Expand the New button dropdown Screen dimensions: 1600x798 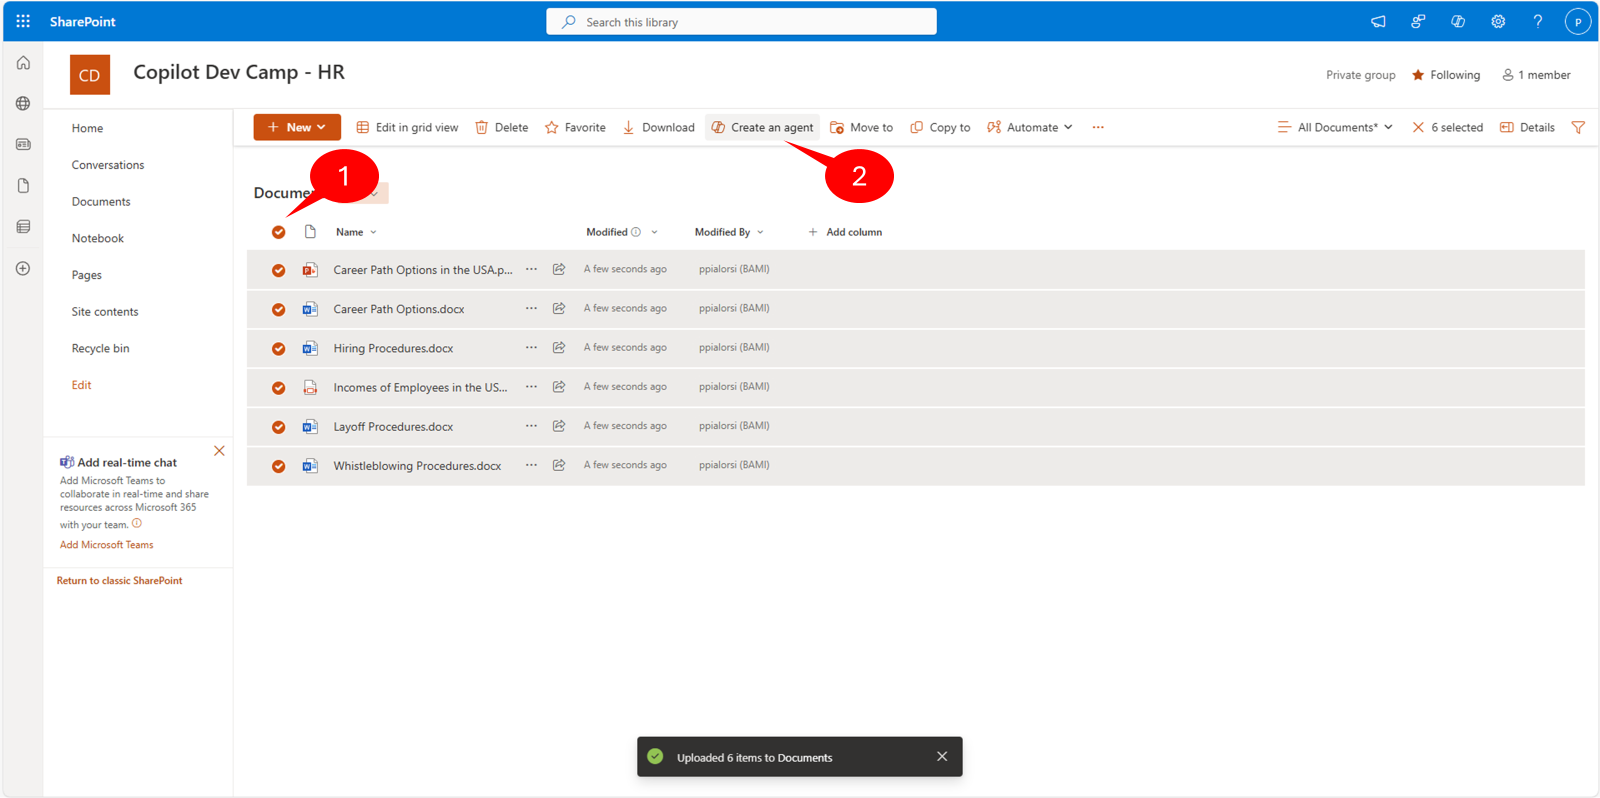coord(297,127)
